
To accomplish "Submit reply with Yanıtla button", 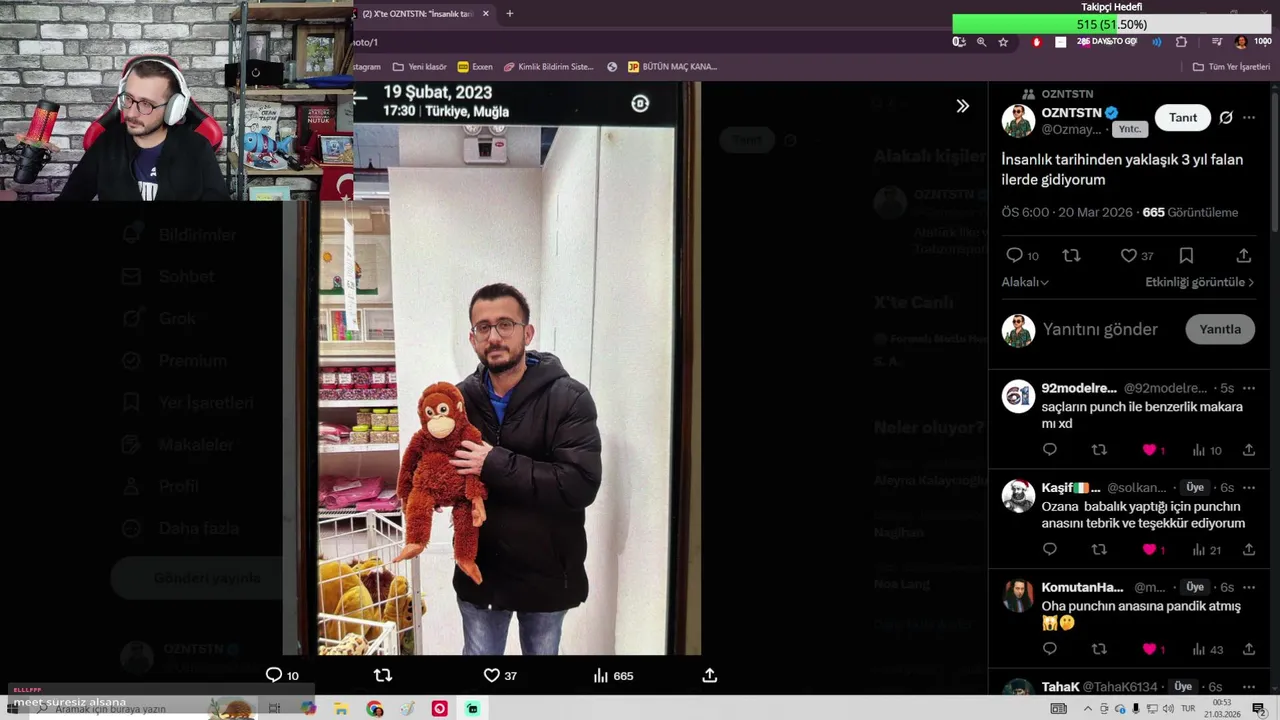I will click(x=1220, y=329).
